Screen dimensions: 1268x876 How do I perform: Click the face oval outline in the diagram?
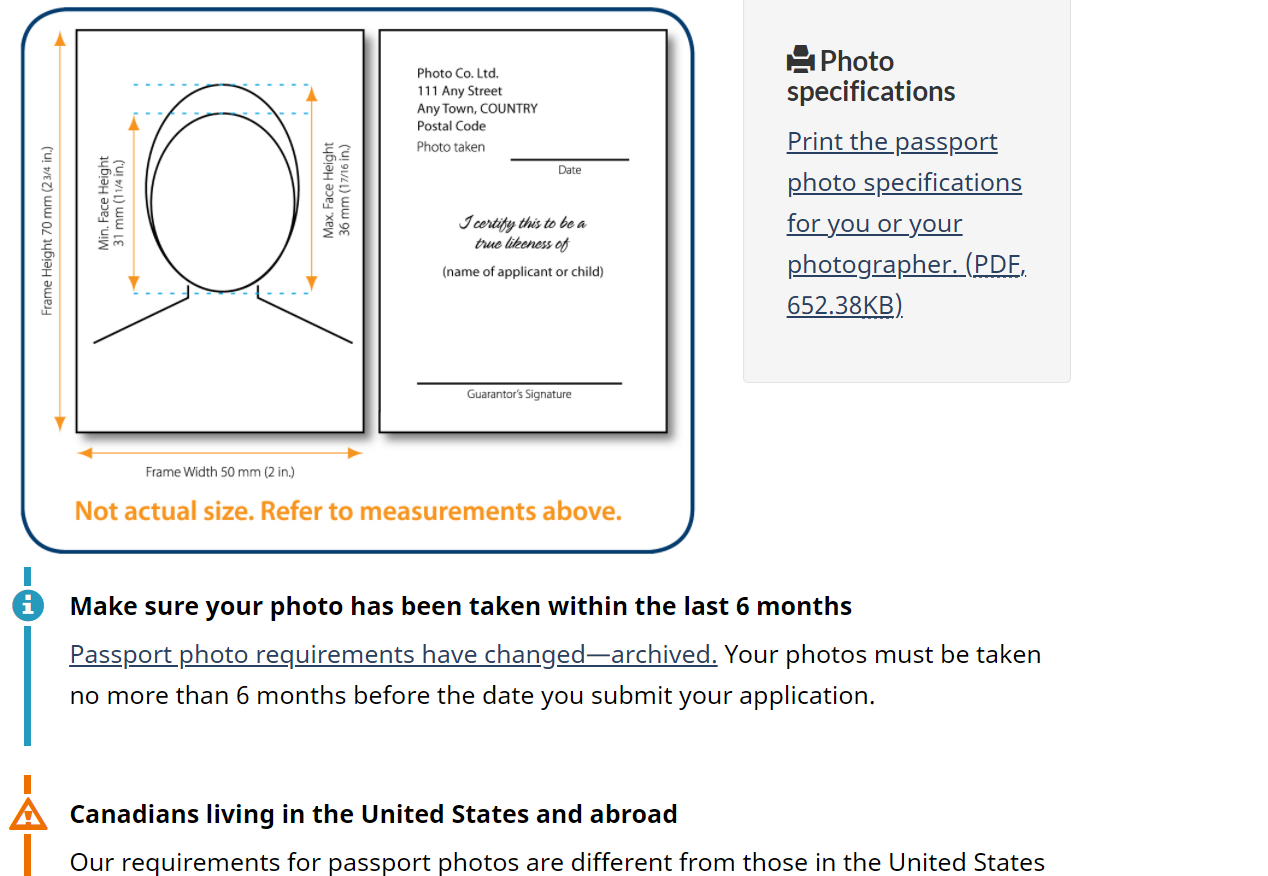(x=223, y=188)
